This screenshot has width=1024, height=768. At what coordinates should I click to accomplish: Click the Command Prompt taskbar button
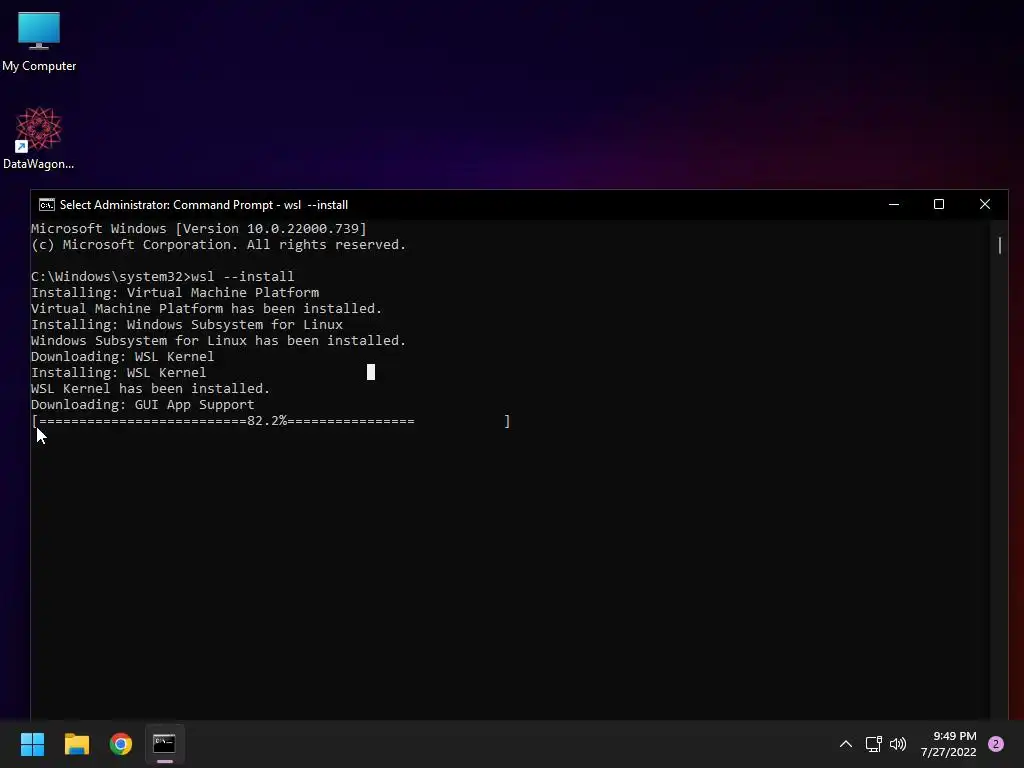coord(165,744)
